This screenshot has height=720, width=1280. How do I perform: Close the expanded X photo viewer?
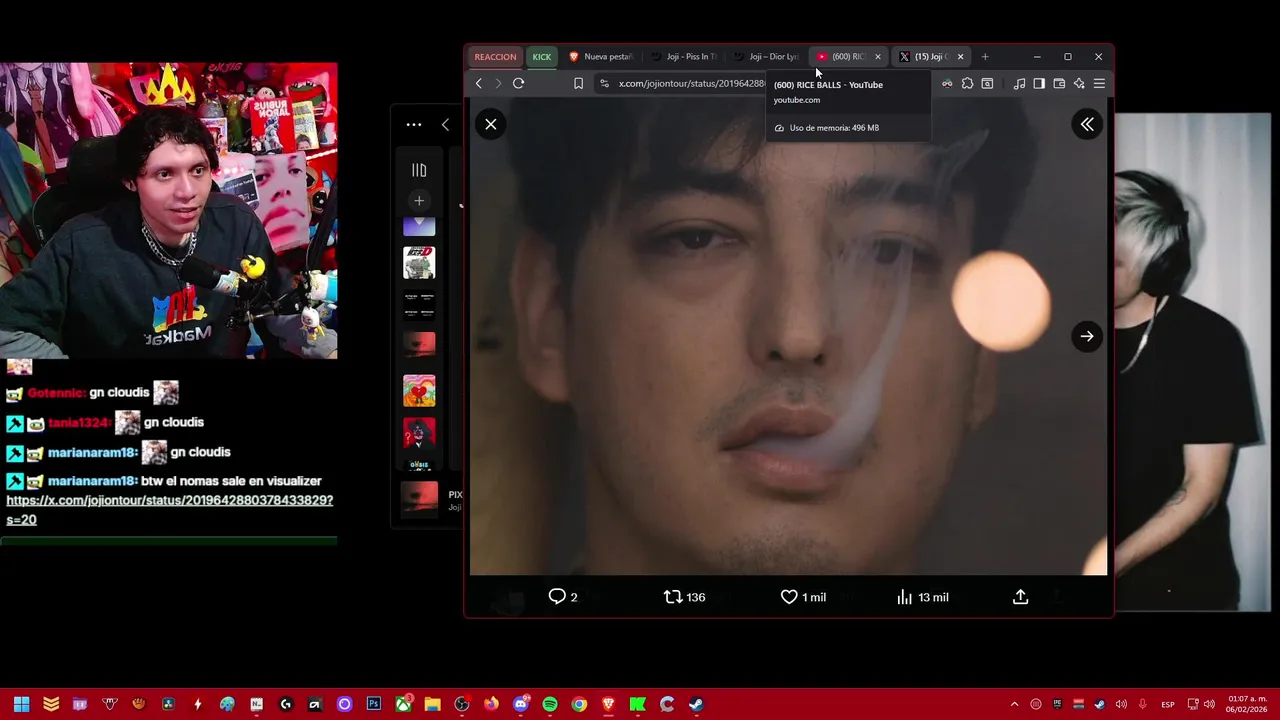point(491,124)
